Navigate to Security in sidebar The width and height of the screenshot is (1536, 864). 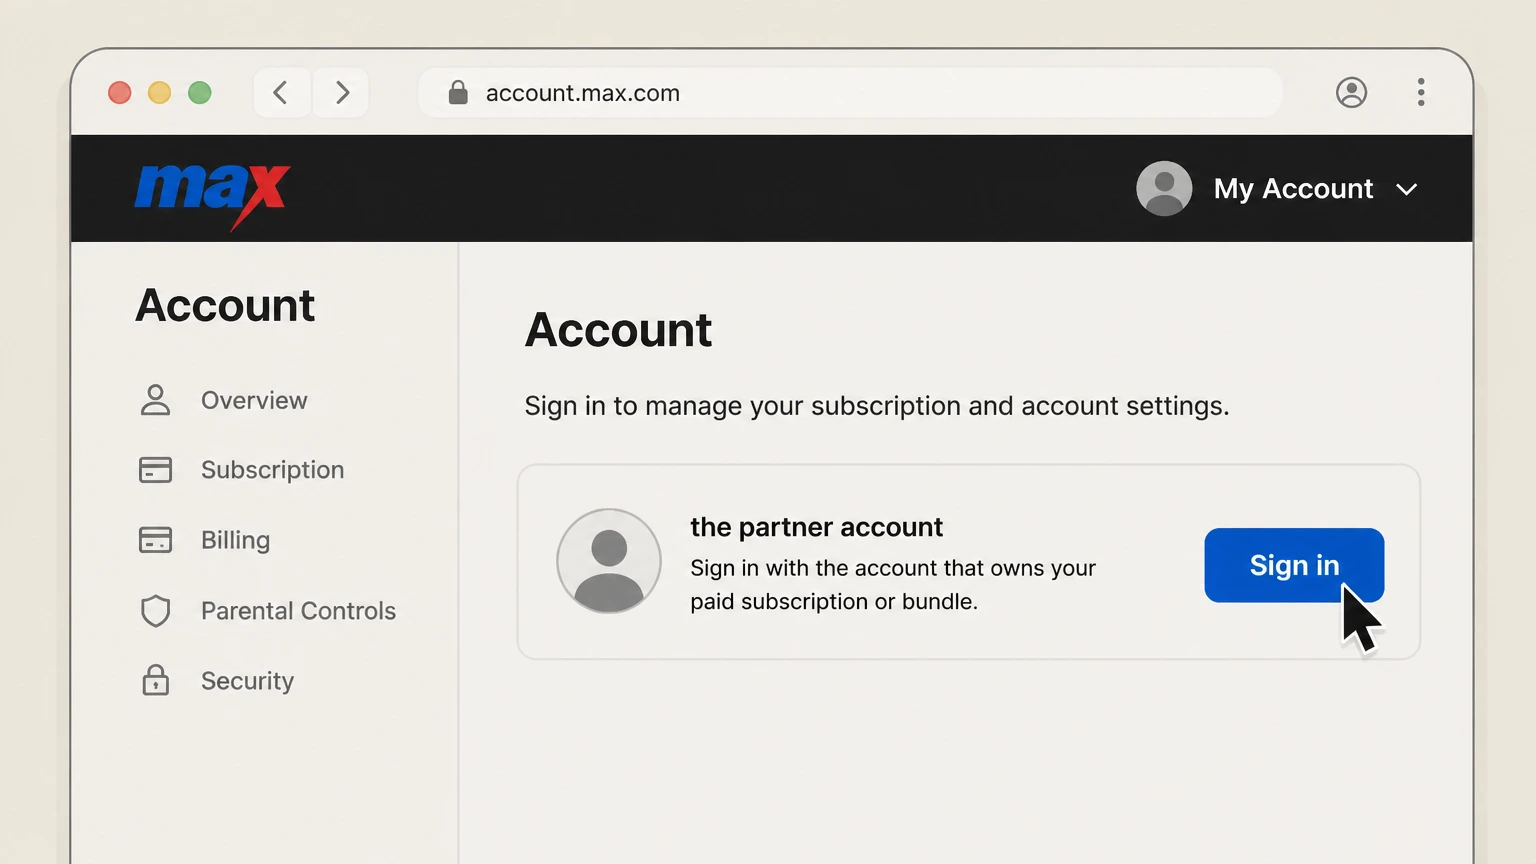[x=247, y=681]
